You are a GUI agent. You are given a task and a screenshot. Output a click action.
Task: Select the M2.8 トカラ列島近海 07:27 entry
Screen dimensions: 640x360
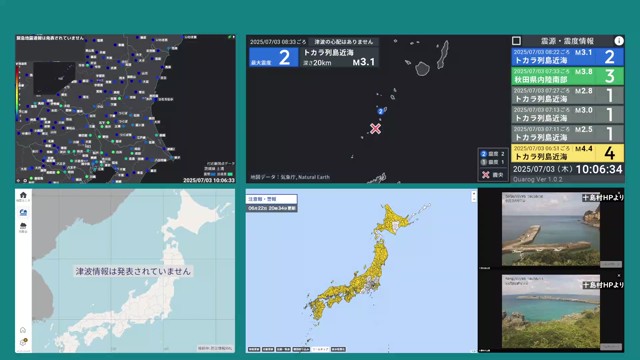point(567,95)
